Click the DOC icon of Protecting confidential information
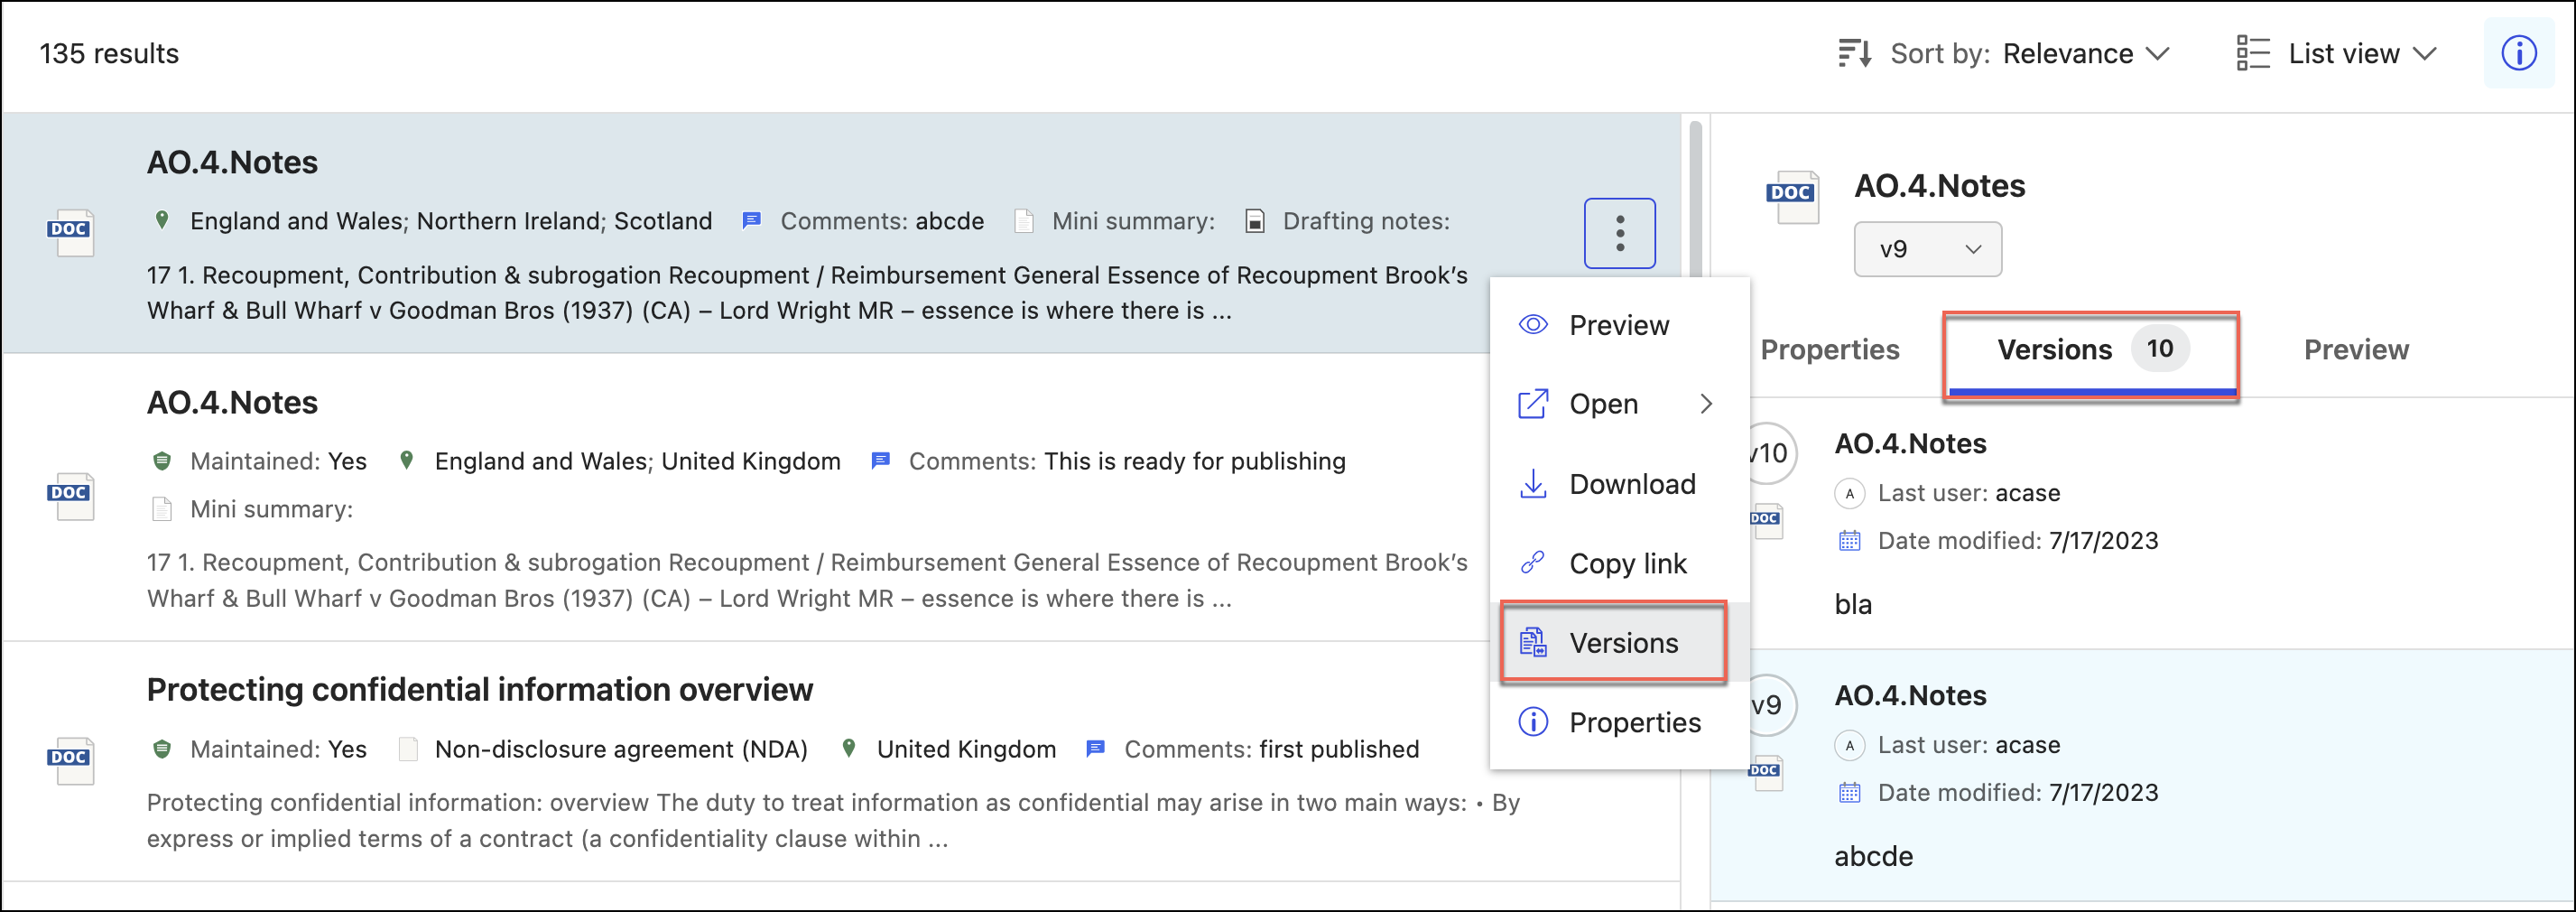Image resolution: width=2576 pixels, height=912 pixels. pos(70,760)
